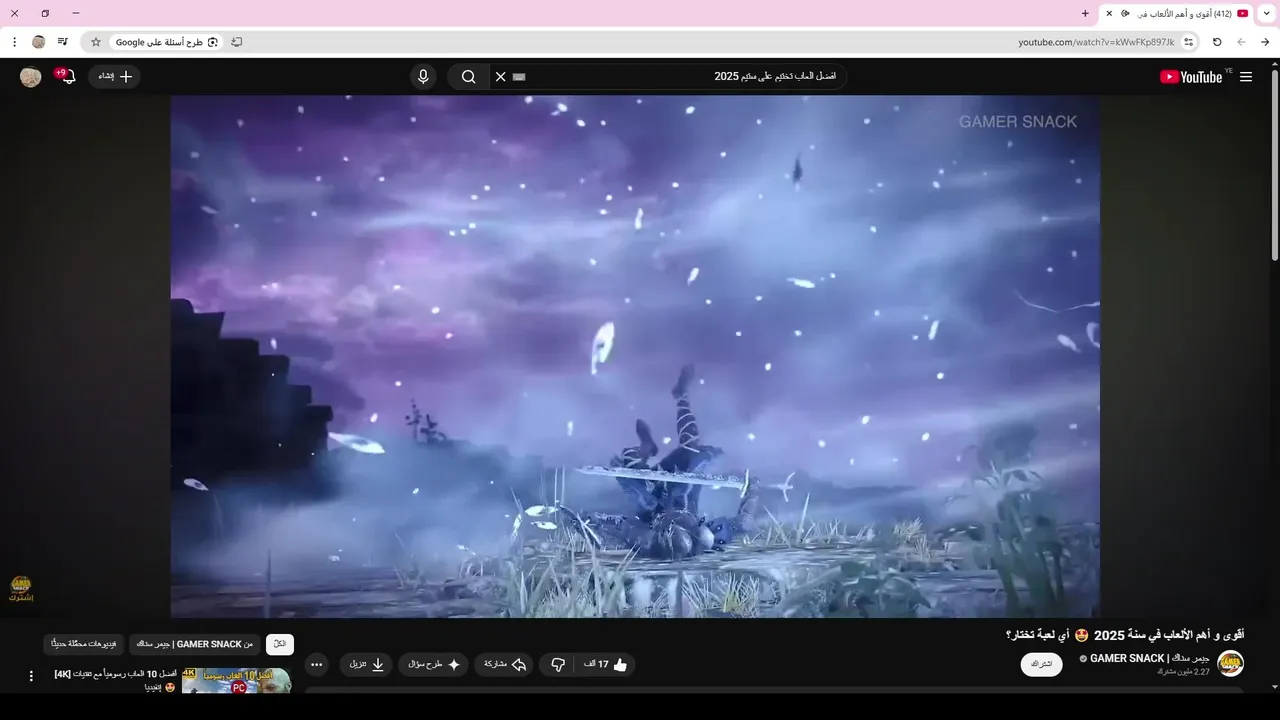Open a new browser tab

pos(1085,13)
